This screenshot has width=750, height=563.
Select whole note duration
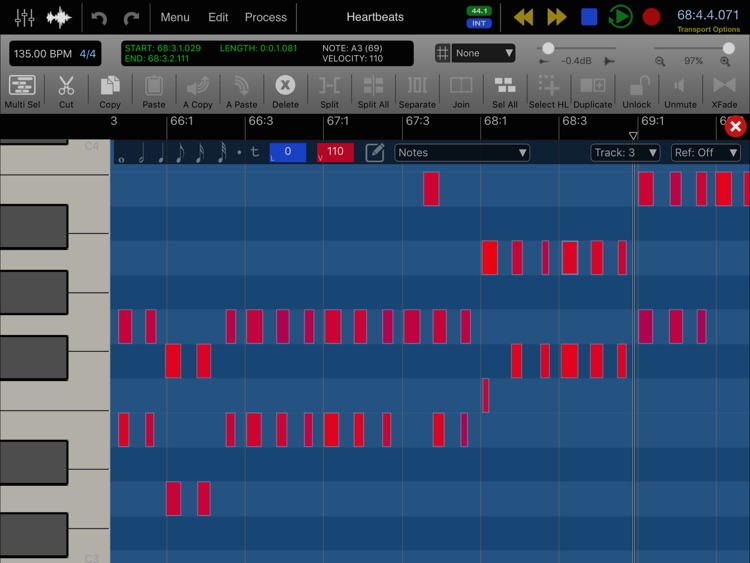(x=121, y=158)
